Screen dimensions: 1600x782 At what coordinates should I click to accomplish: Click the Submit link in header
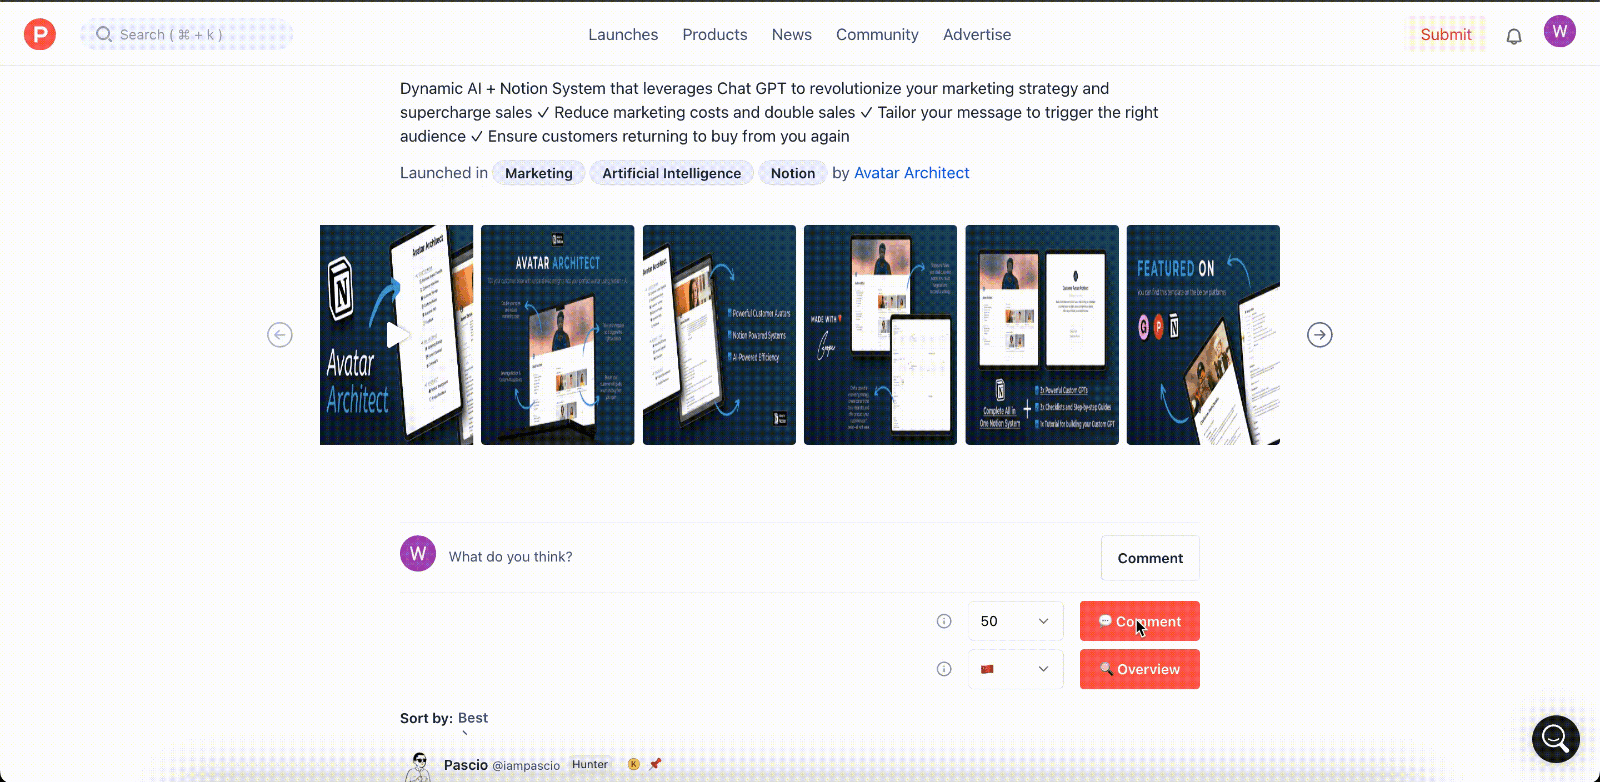click(1445, 34)
